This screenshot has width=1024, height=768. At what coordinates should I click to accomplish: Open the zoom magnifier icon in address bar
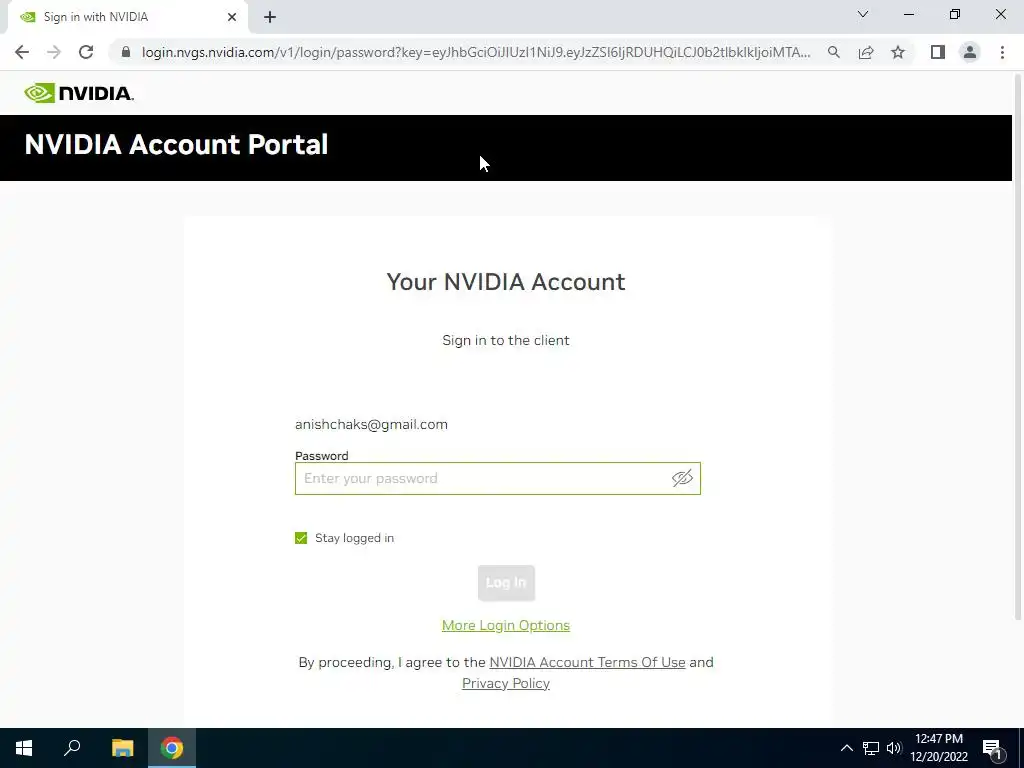pos(834,52)
